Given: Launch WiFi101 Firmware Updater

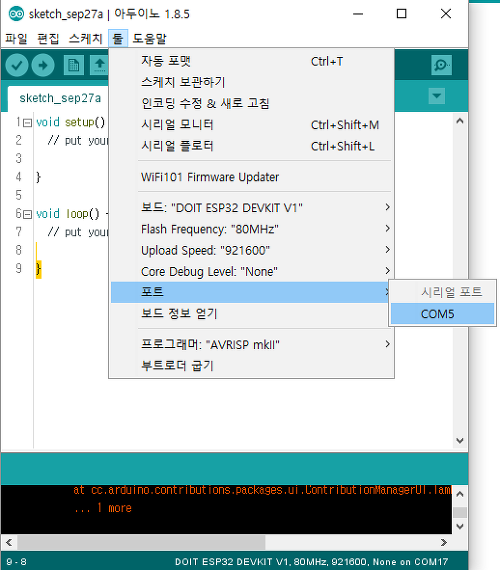Looking at the screenshot, I should tap(252, 177).
